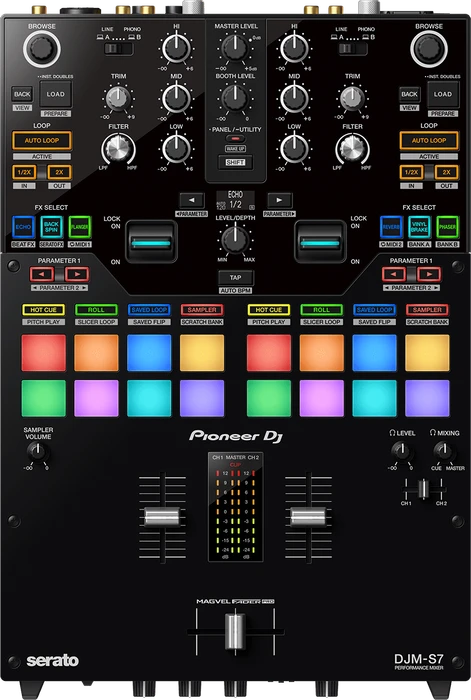This screenshot has width=471, height=700.
Task: Trigger the yellow pad on the right deck
Action: pyautogui.click(x=427, y=353)
